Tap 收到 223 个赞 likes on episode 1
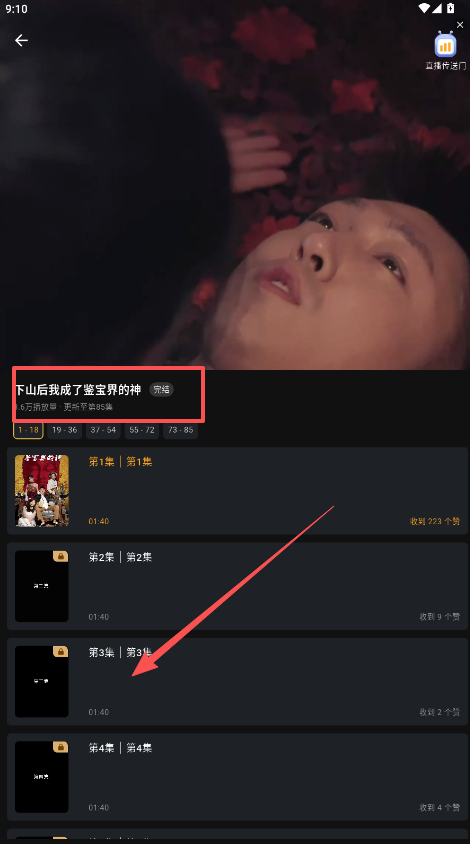Viewport: 470px width, 844px height. coord(434,521)
